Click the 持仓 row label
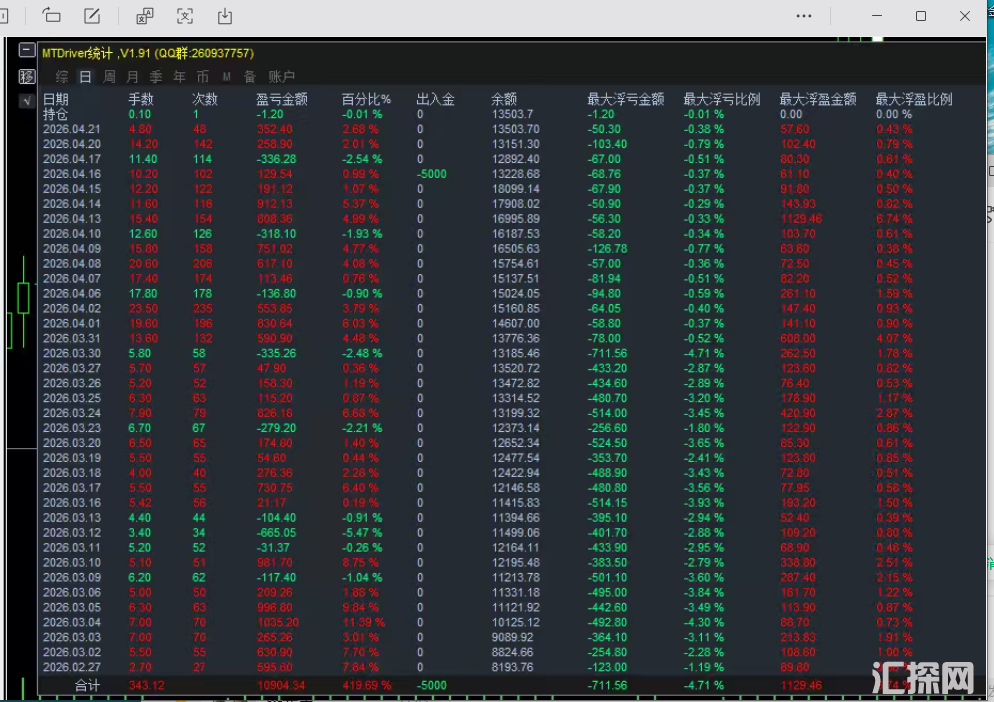The image size is (994, 702). tap(55, 114)
